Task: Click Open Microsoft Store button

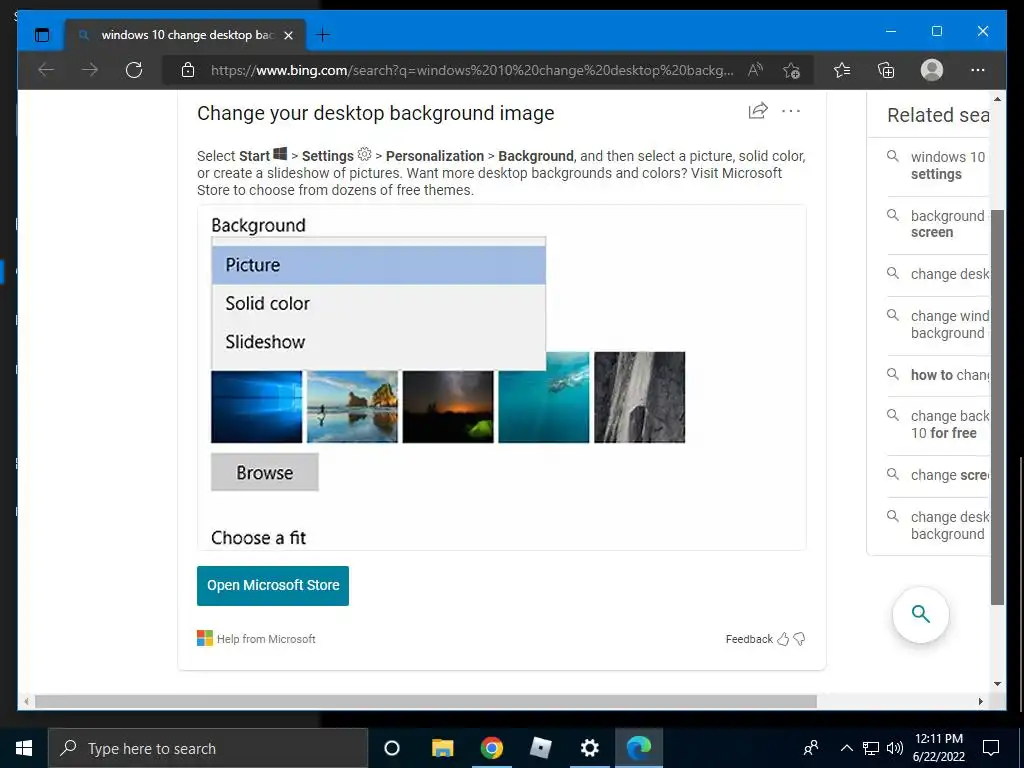Action: (x=273, y=586)
